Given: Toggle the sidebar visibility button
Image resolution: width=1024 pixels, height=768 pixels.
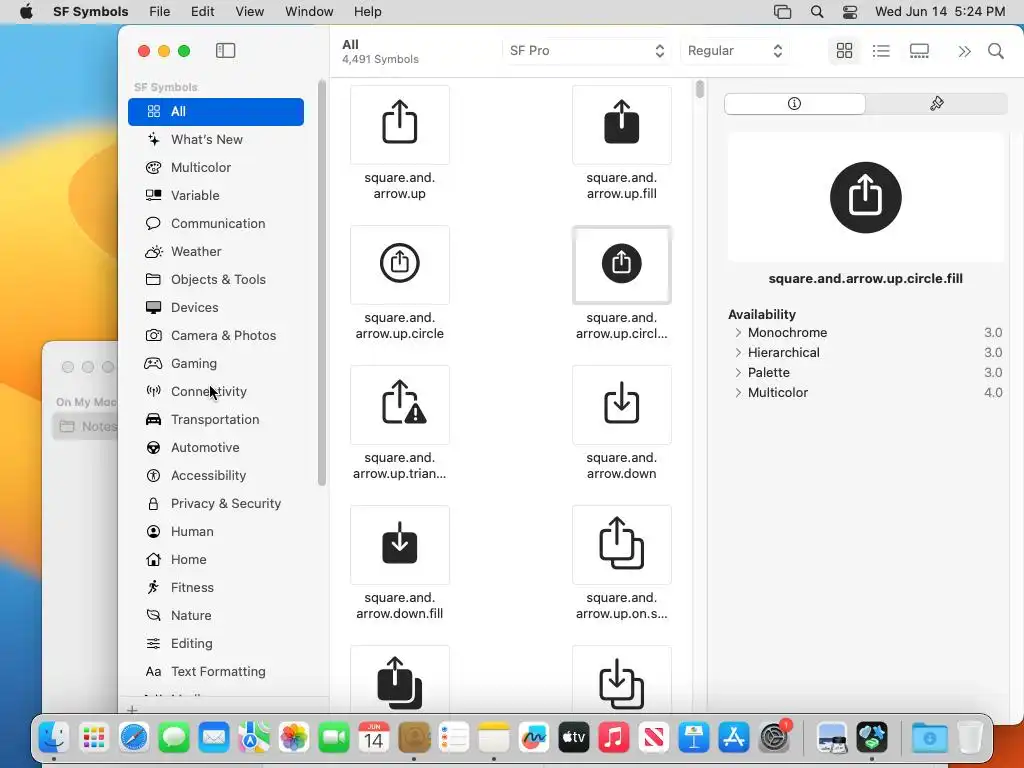Looking at the screenshot, I should coord(225,50).
